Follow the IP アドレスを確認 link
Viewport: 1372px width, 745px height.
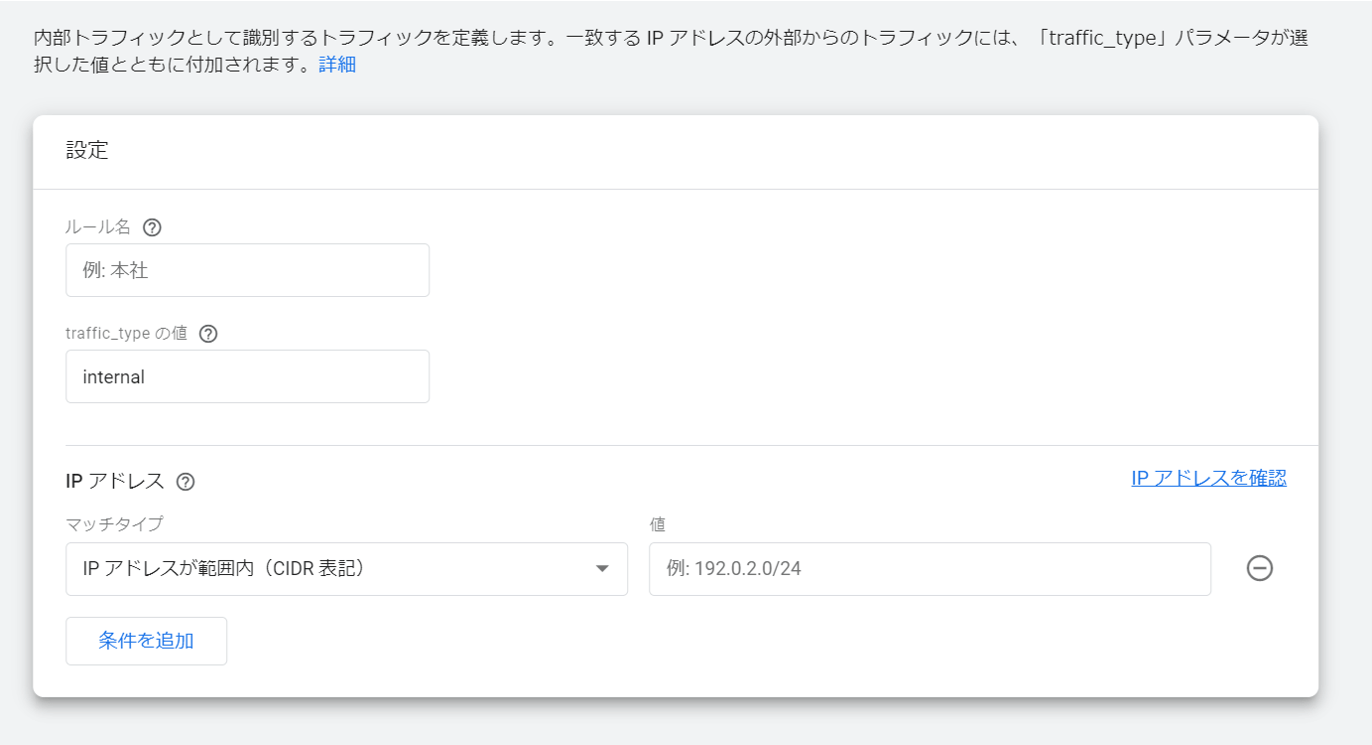(x=1208, y=478)
